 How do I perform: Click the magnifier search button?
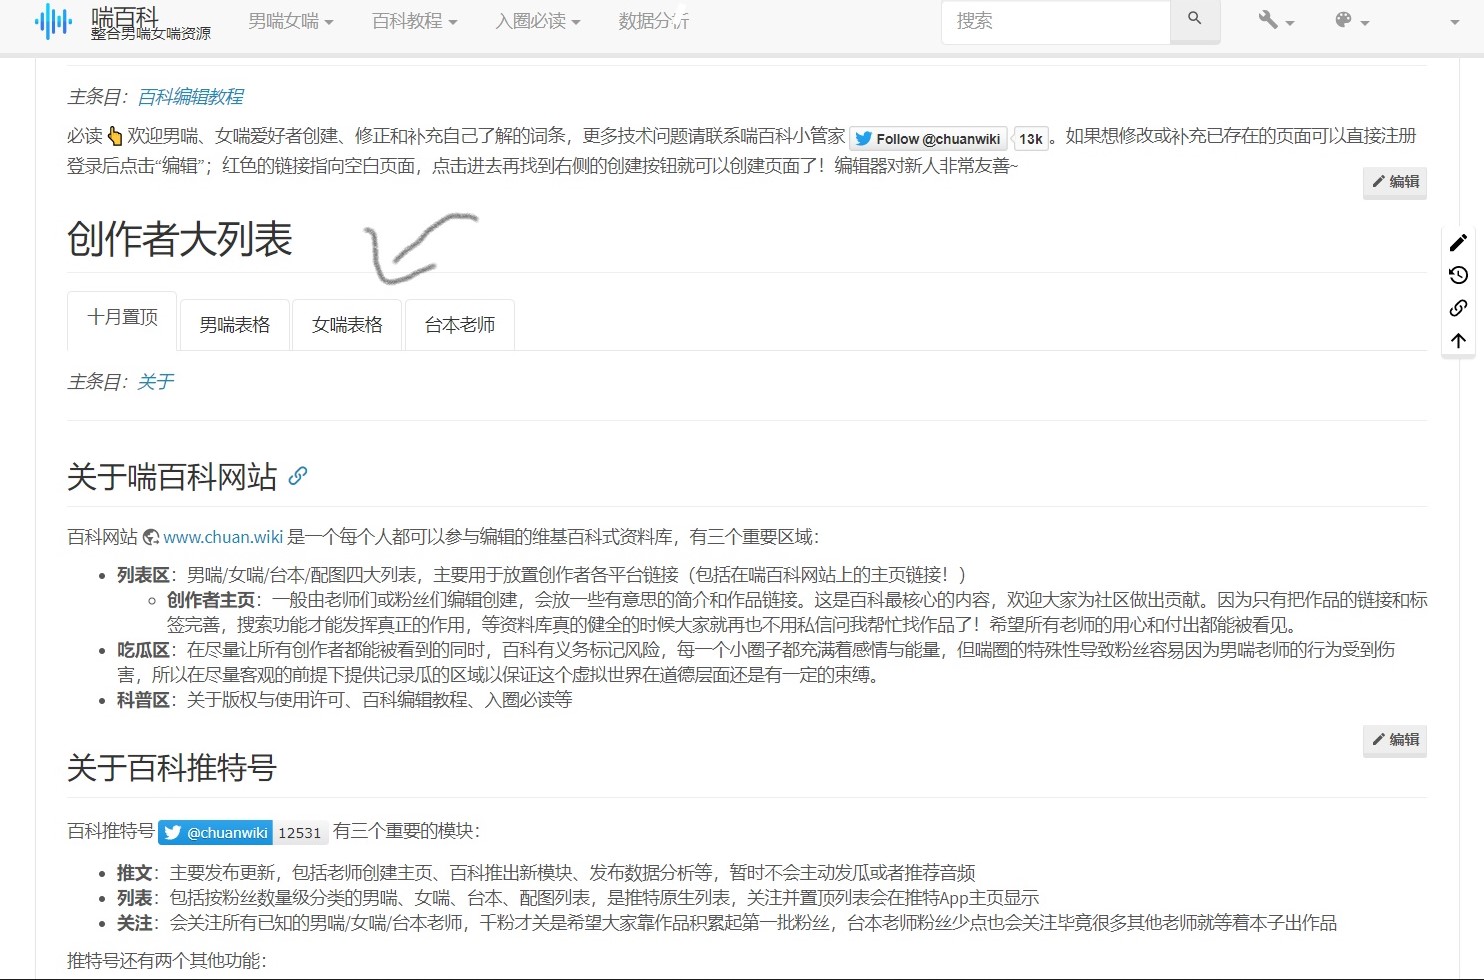[x=1194, y=20]
